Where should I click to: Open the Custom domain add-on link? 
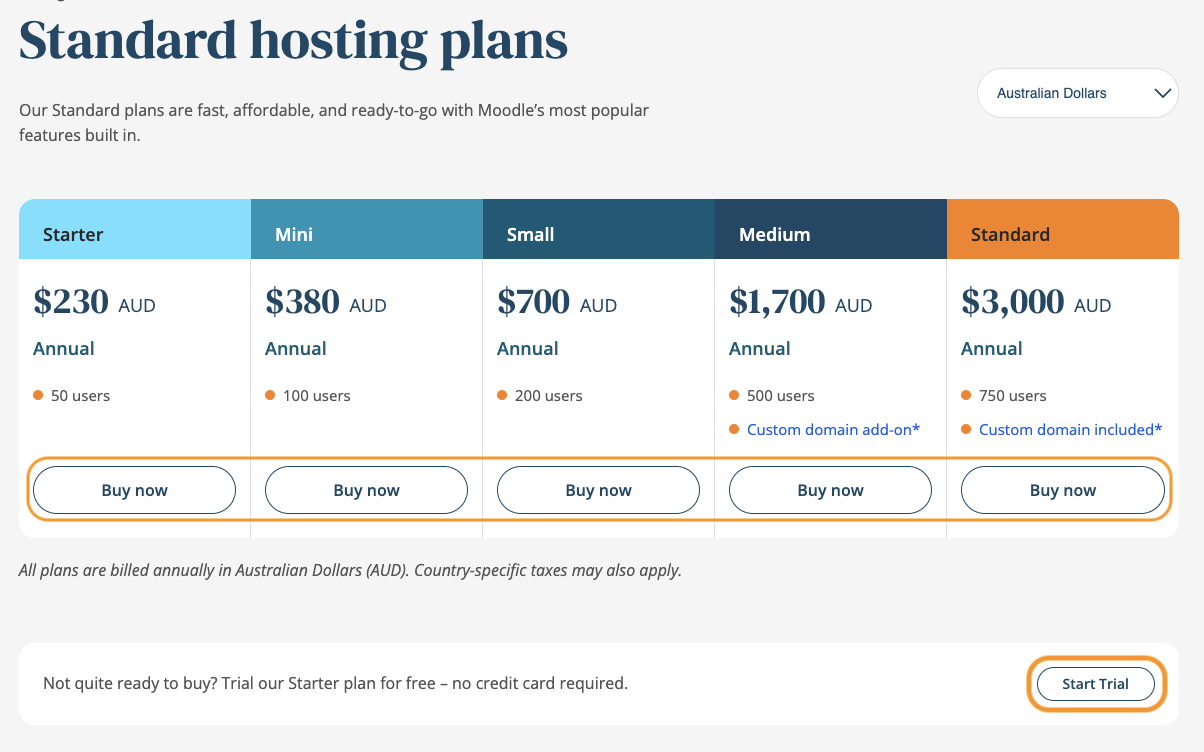tap(833, 429)
